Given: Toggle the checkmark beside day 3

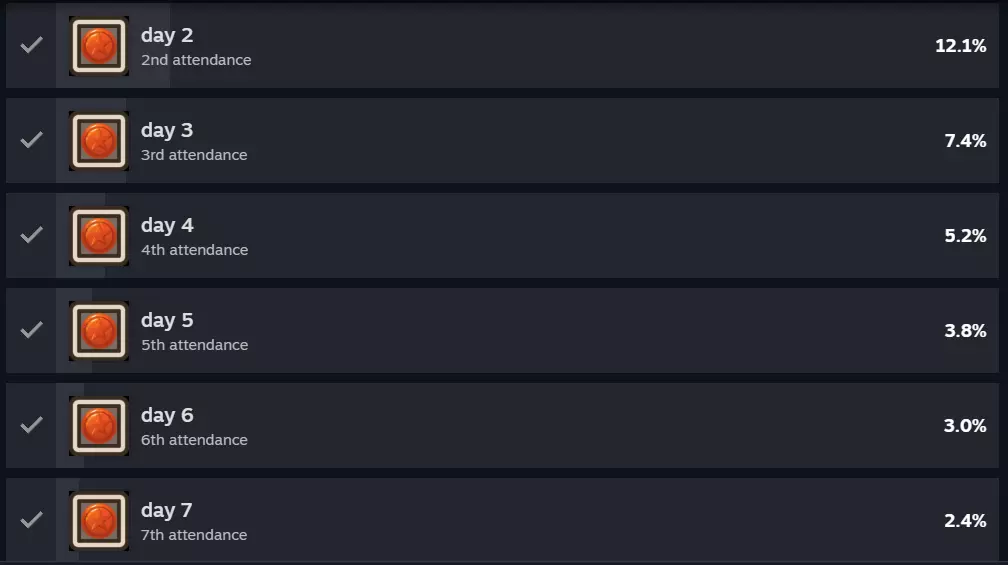Looking at the screenshot, I should [32, 140].
